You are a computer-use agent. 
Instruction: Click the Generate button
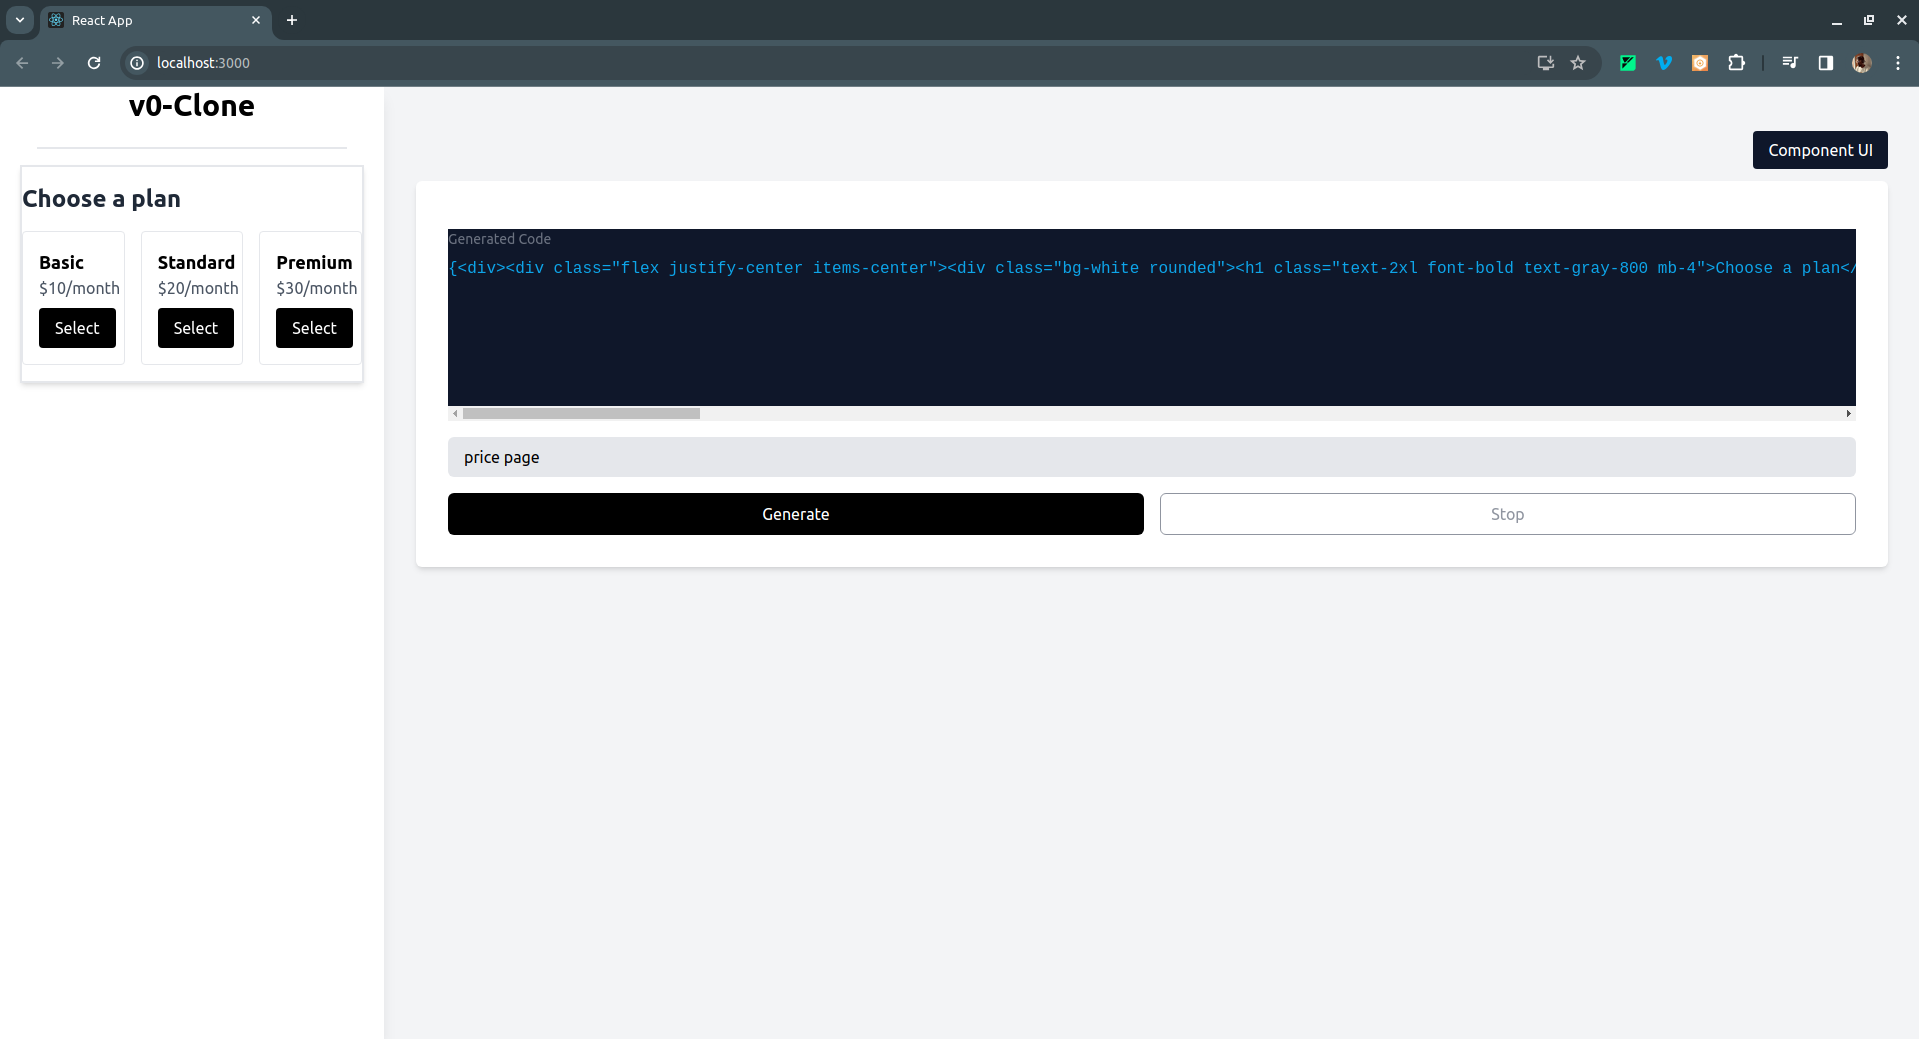pyautogui.click(x=796, y=514)
